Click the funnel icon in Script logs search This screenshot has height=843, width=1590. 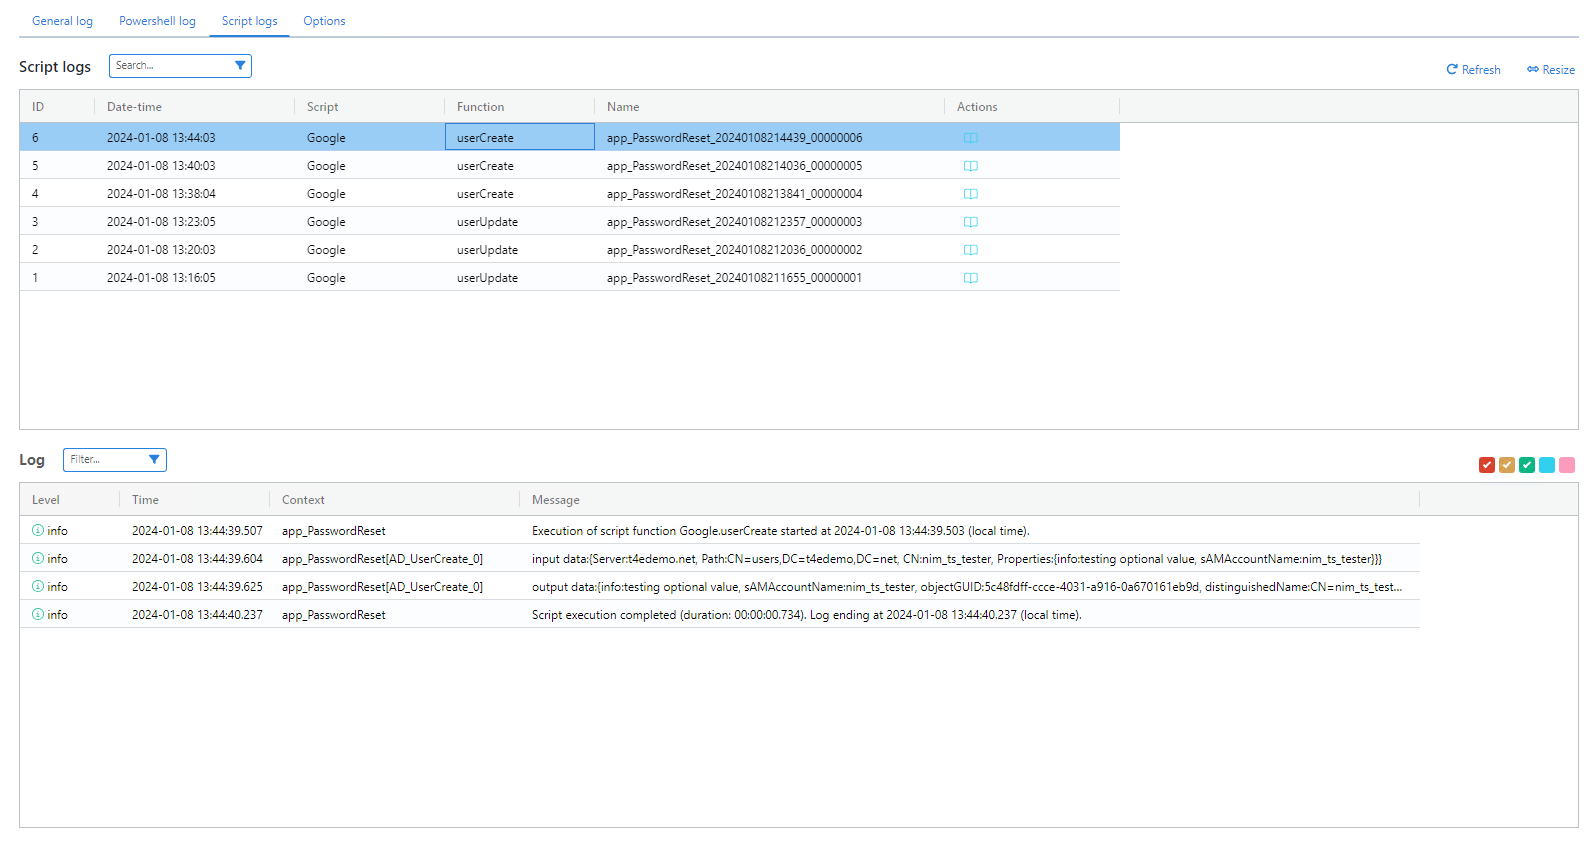point(240,66)
